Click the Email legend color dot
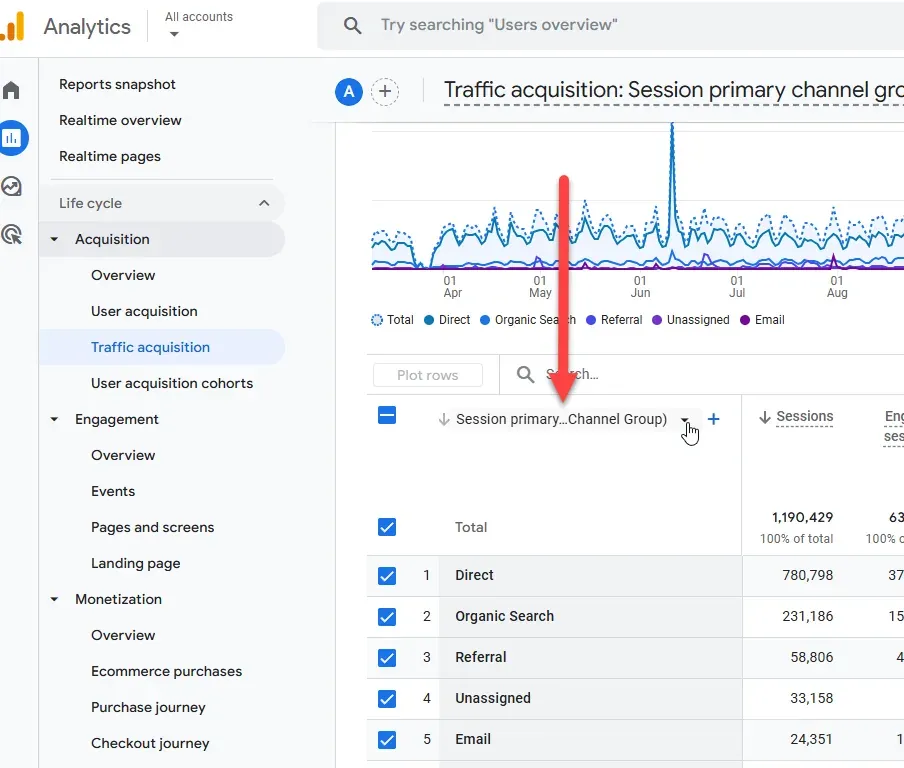The width and height of the screenshot is (904, 768). [x=745, y=320]
